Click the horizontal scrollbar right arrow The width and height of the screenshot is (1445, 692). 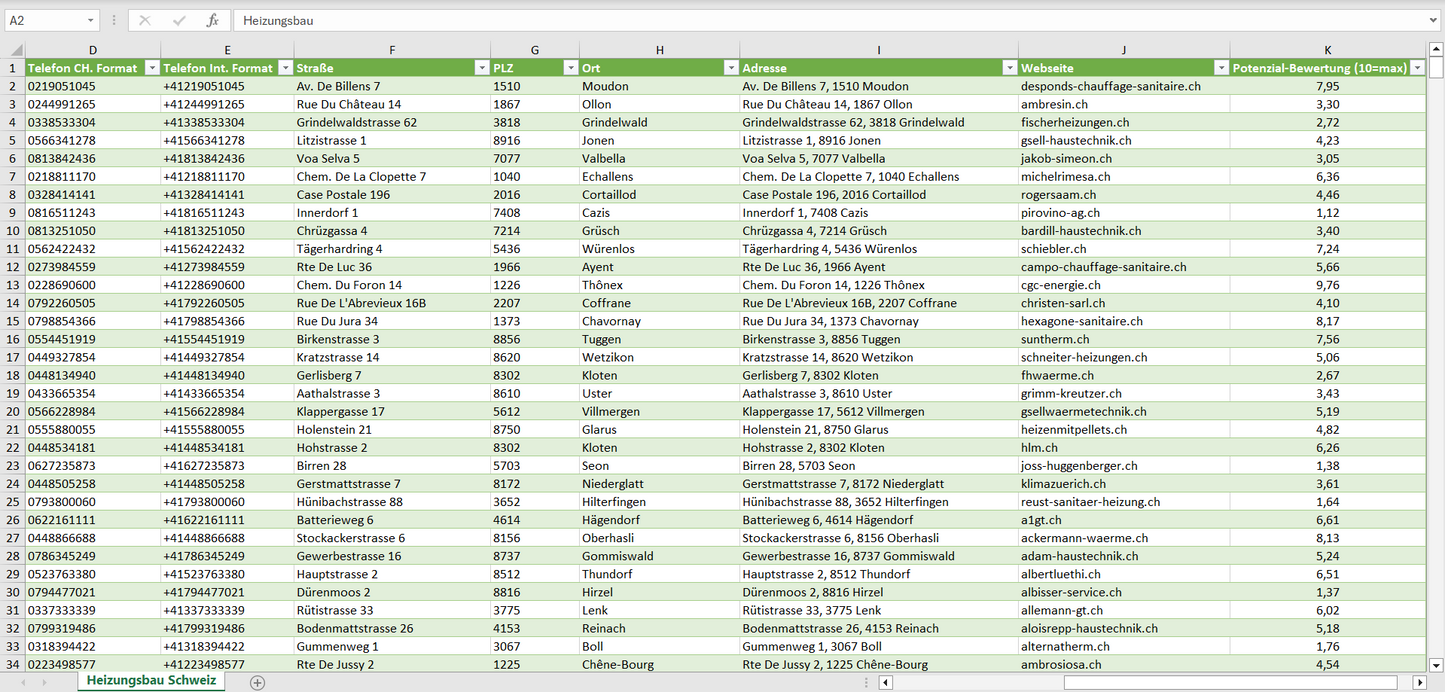point(1419,682)
